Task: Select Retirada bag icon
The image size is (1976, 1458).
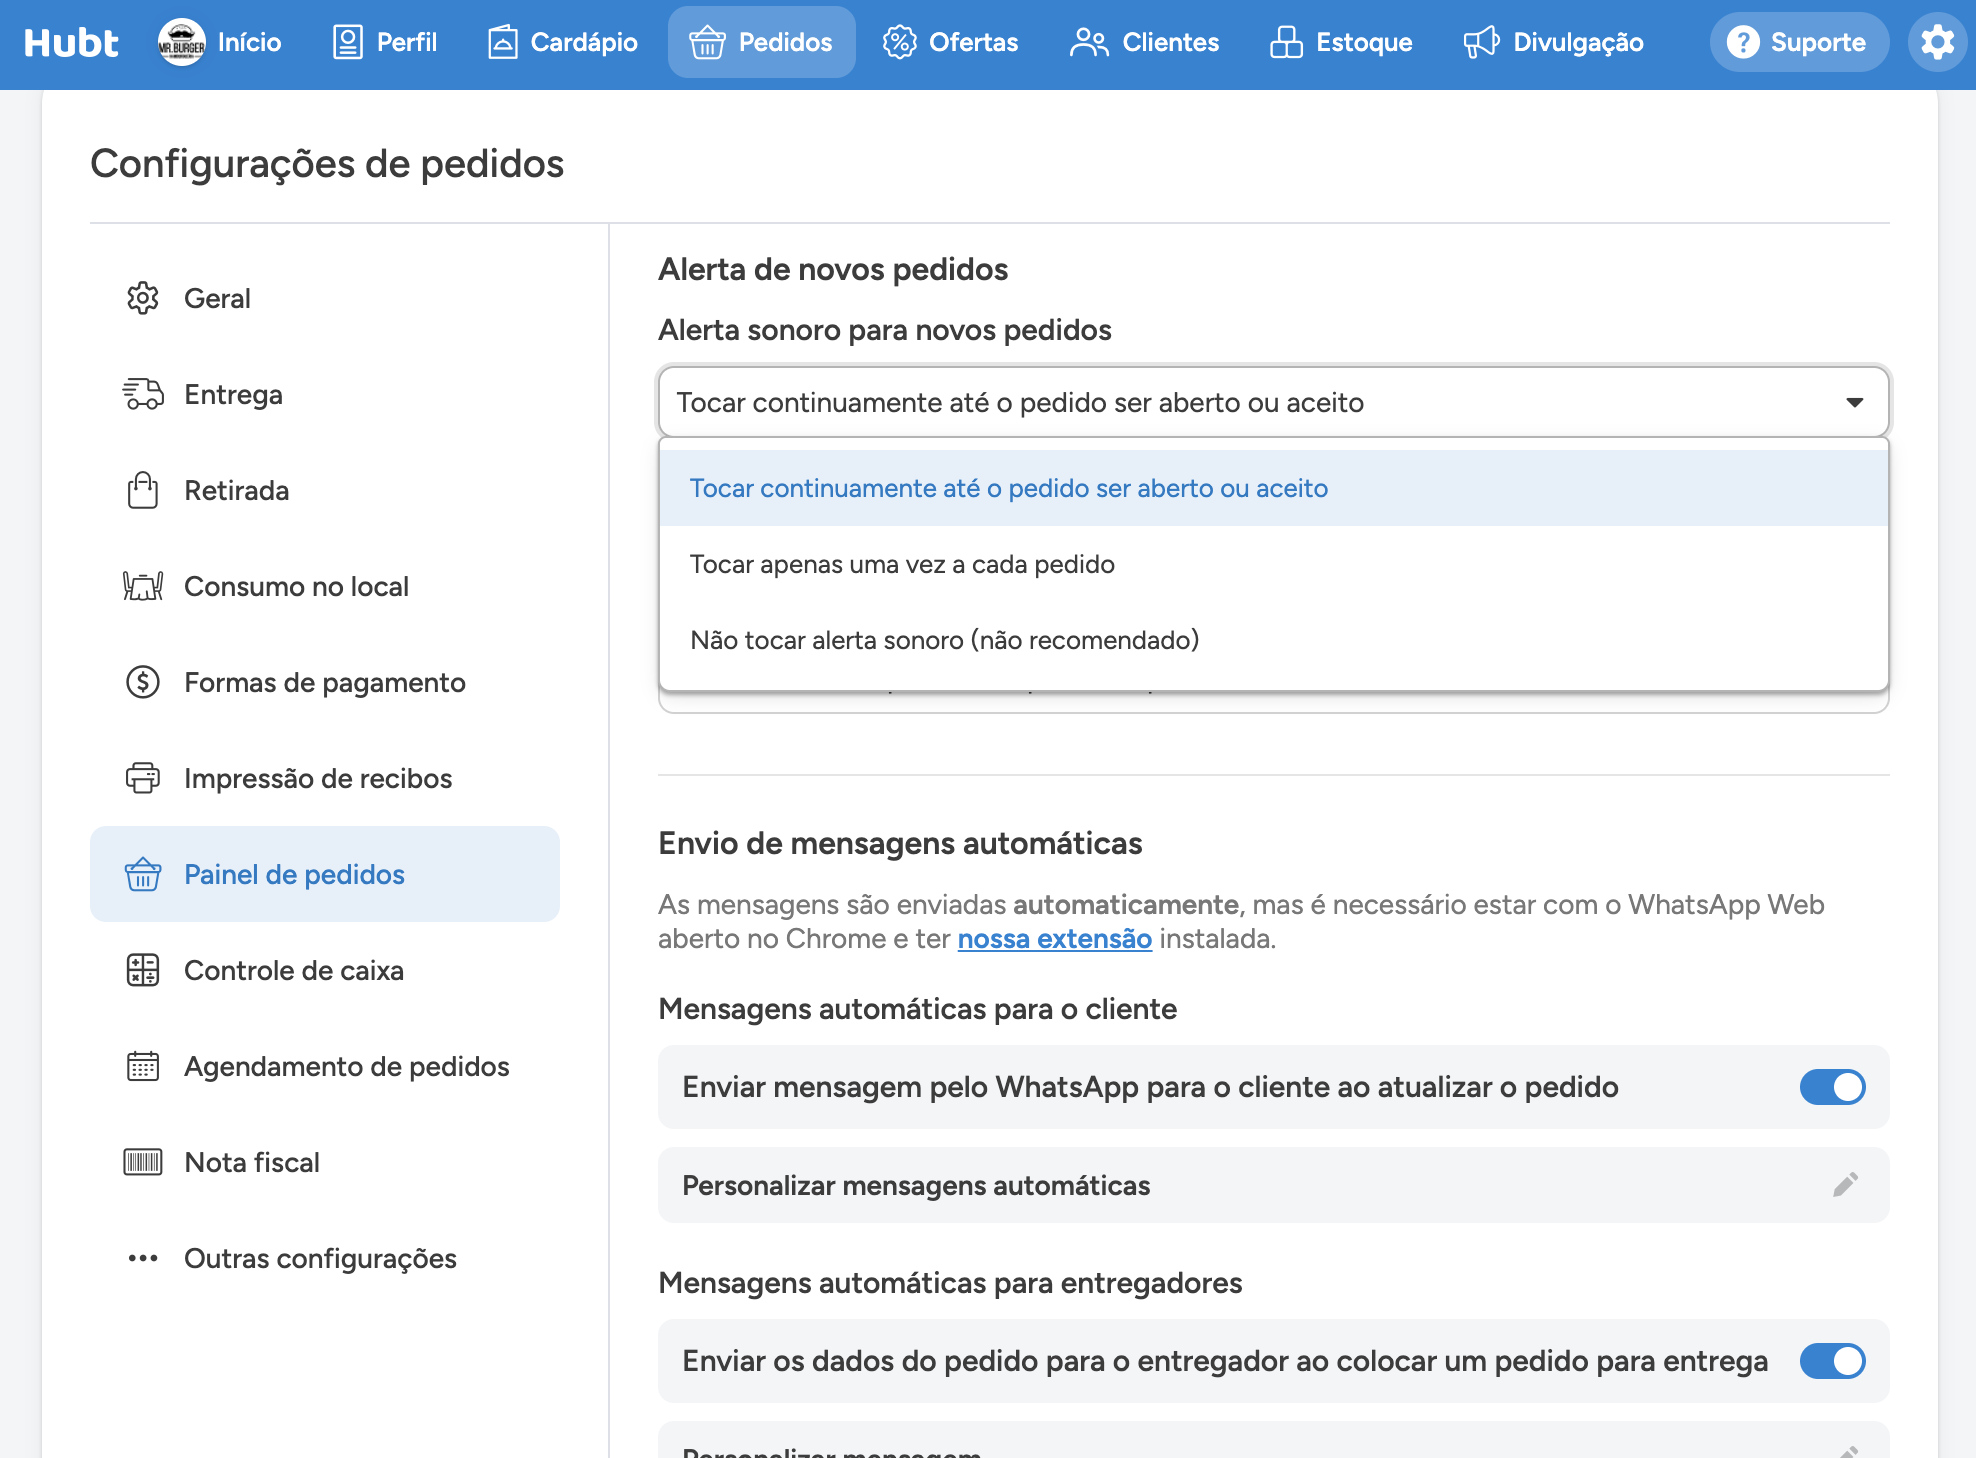Action: (x=143, y=490)
